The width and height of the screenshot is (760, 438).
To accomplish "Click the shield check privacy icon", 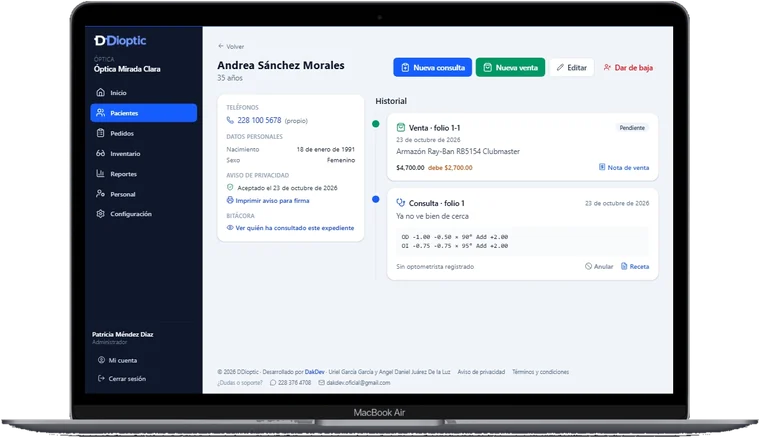I will 230,188.
